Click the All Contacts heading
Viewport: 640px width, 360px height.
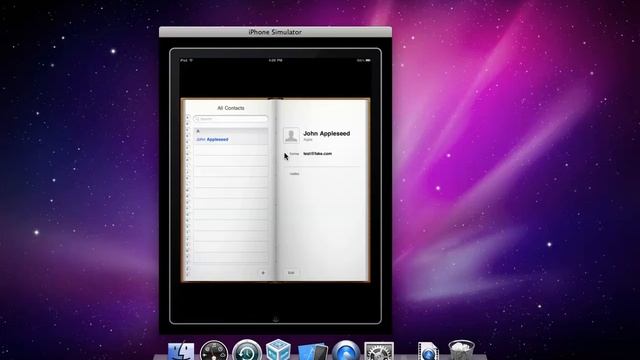coord(231,108)
